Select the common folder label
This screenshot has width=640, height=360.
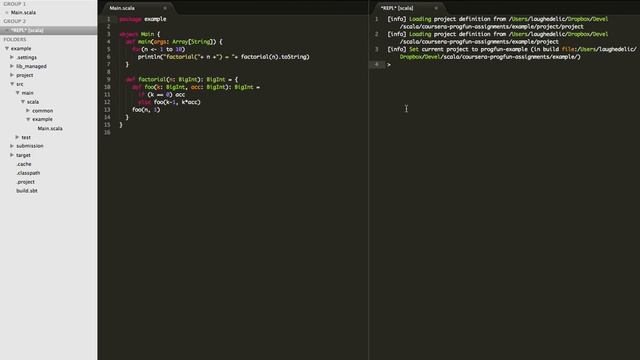(42, 111)
